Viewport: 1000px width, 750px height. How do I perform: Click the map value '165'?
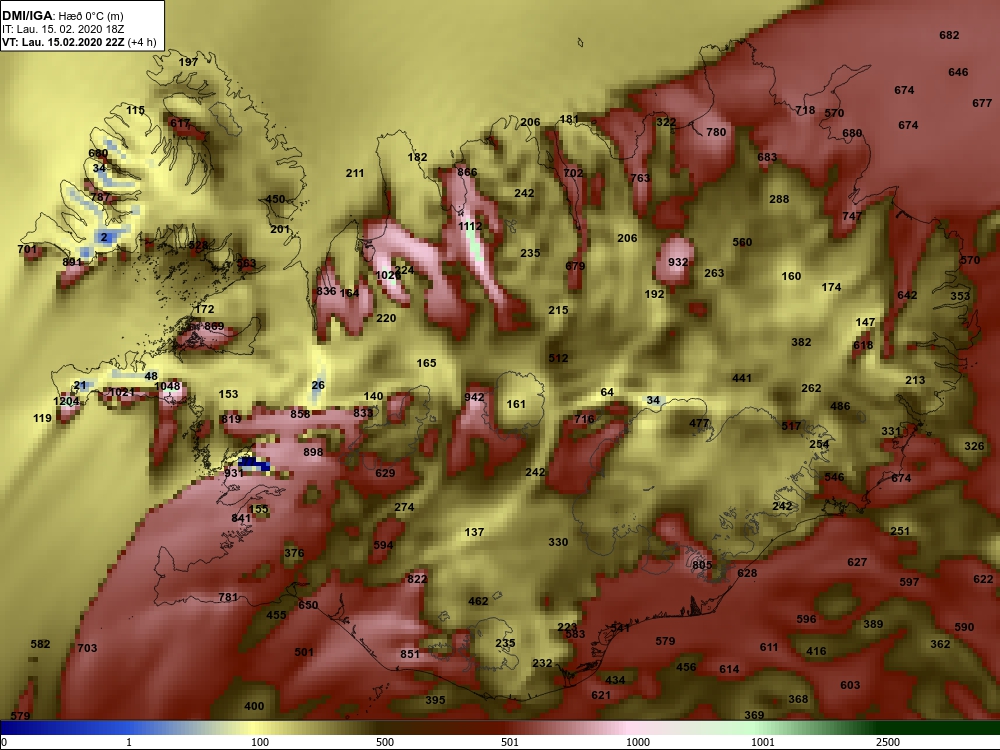pyautogui.click(x=426, y=363)
